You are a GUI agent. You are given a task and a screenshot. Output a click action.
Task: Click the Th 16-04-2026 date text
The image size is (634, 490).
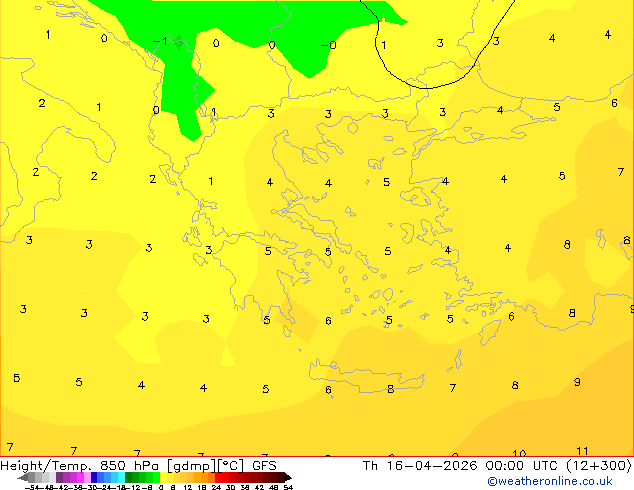tap(420, 466)
